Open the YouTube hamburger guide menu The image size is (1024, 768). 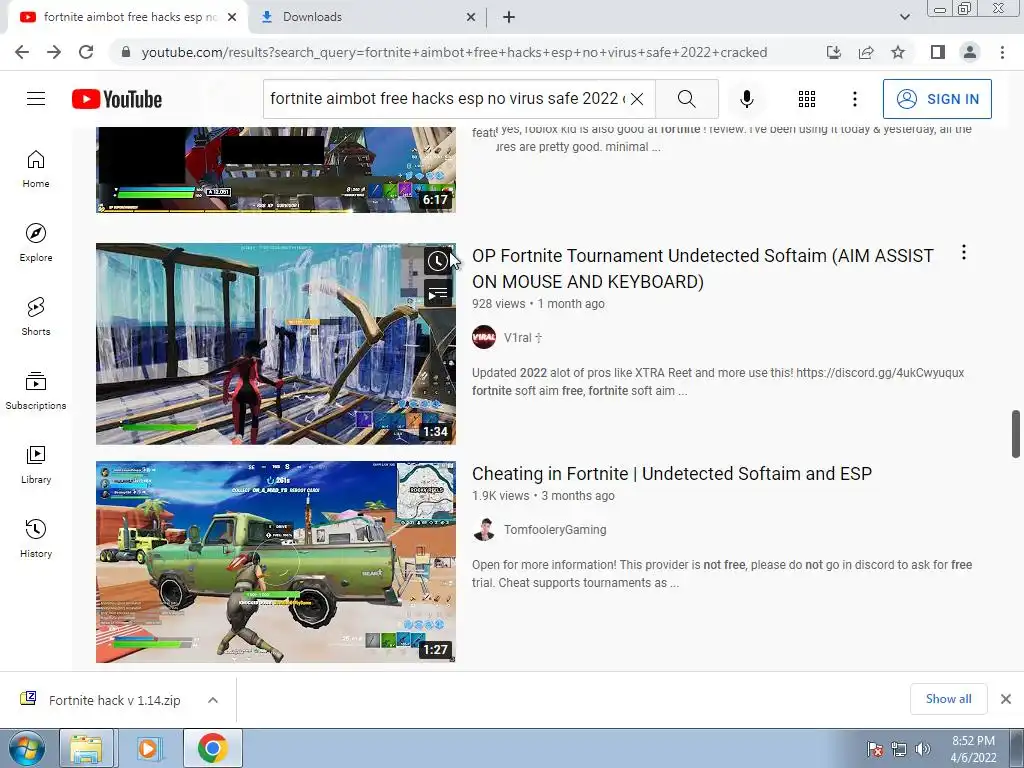pos(36,99)
